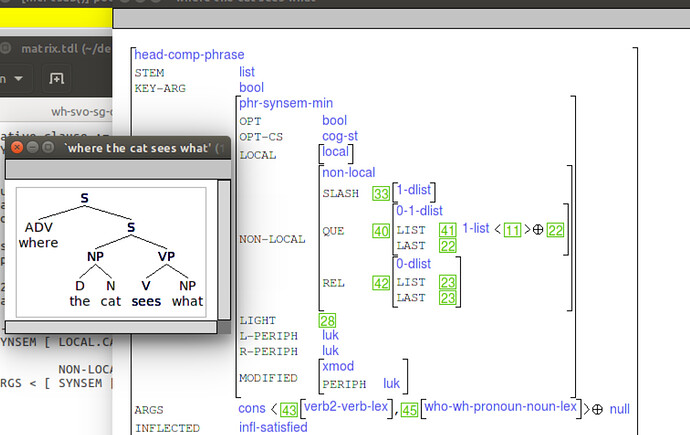690x435 pixels.
Task: Select the VP node in the parse tree
Action: (166, 256)
